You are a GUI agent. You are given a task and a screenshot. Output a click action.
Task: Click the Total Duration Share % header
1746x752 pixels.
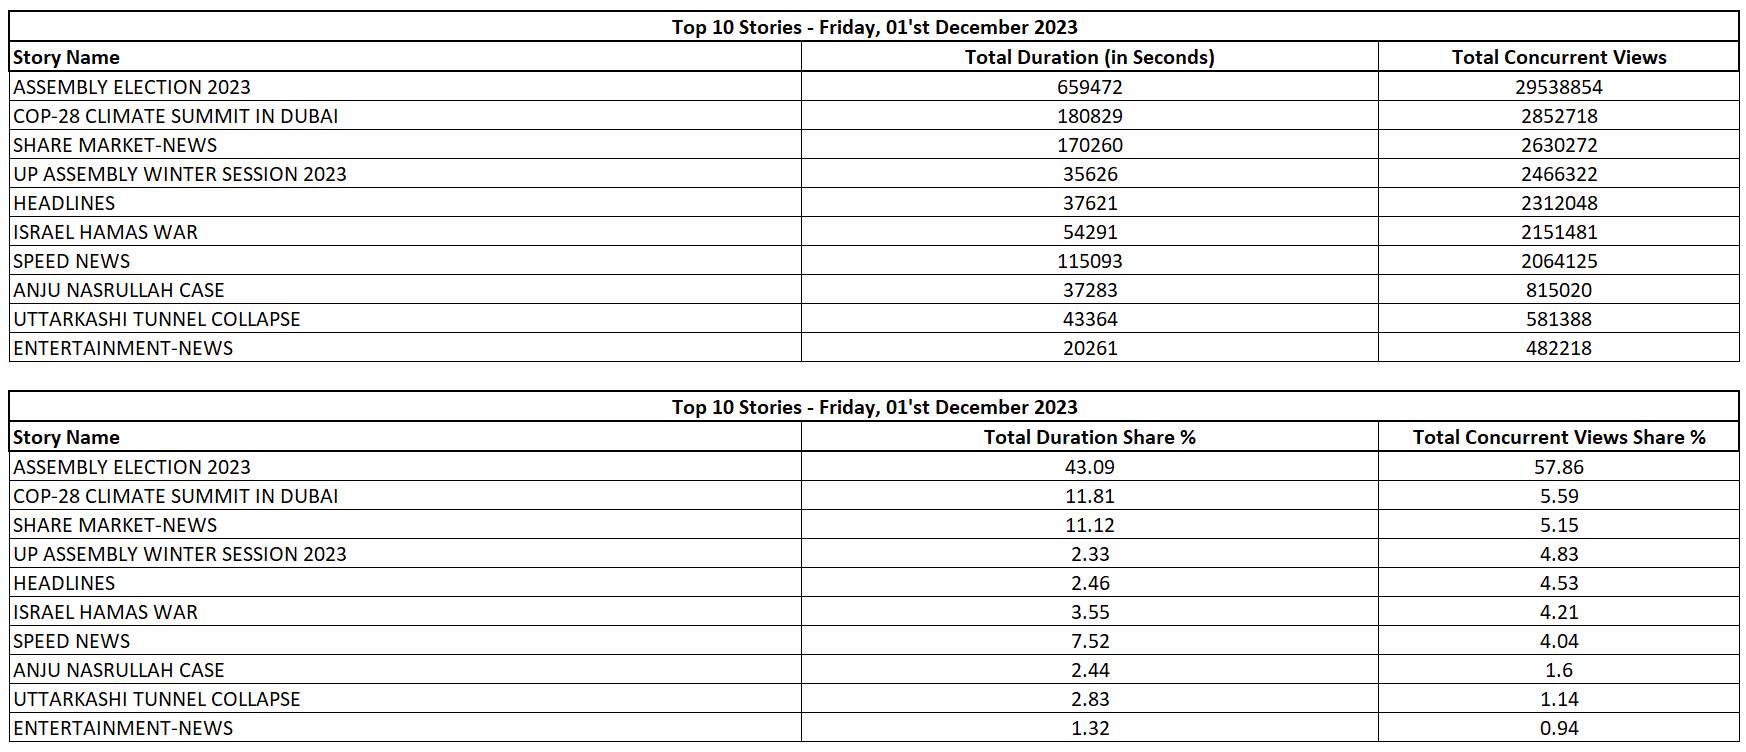pos(1089,437)
